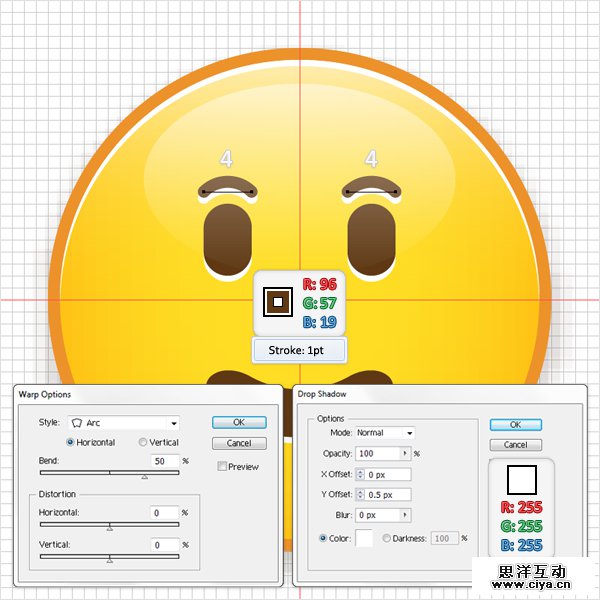Click the white shadow Color swatch
600x600 pixels.
tap(365, 538)
